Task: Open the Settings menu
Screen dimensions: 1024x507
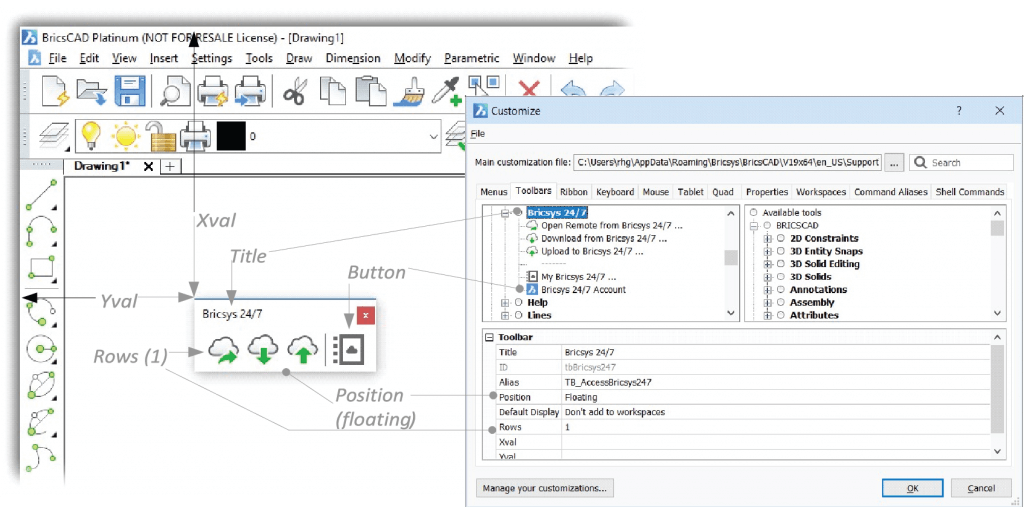Action: pyautogui.click(x=212, y=58)
